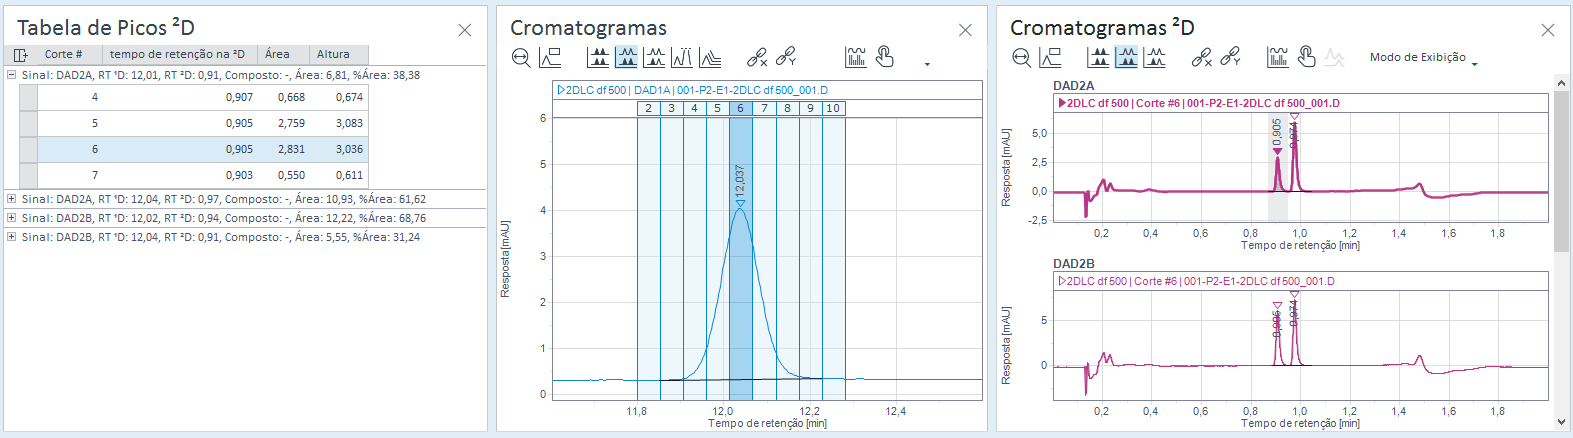Click DAD2A Corte #6 signal title
Viewport: 1573px width, 438px height.
click(x=1199, y=103)
